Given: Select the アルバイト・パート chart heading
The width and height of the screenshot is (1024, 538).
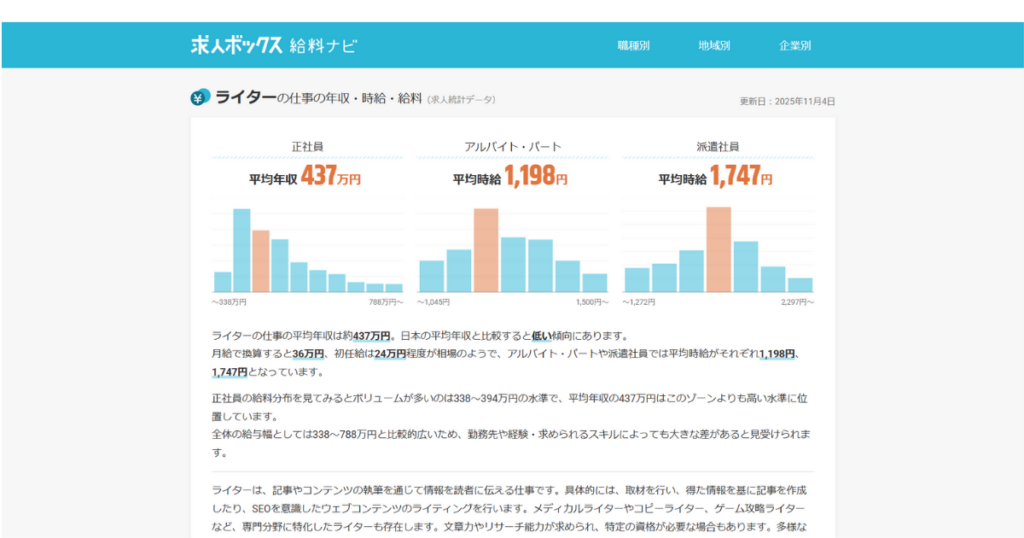Looking at the screenshot, I should [512, 147].
